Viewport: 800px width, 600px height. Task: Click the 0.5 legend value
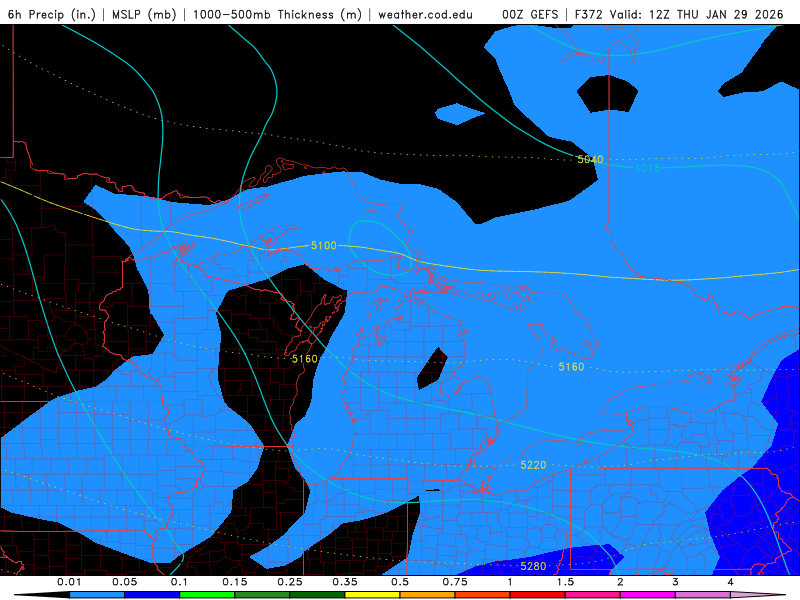tap(400, 582)
